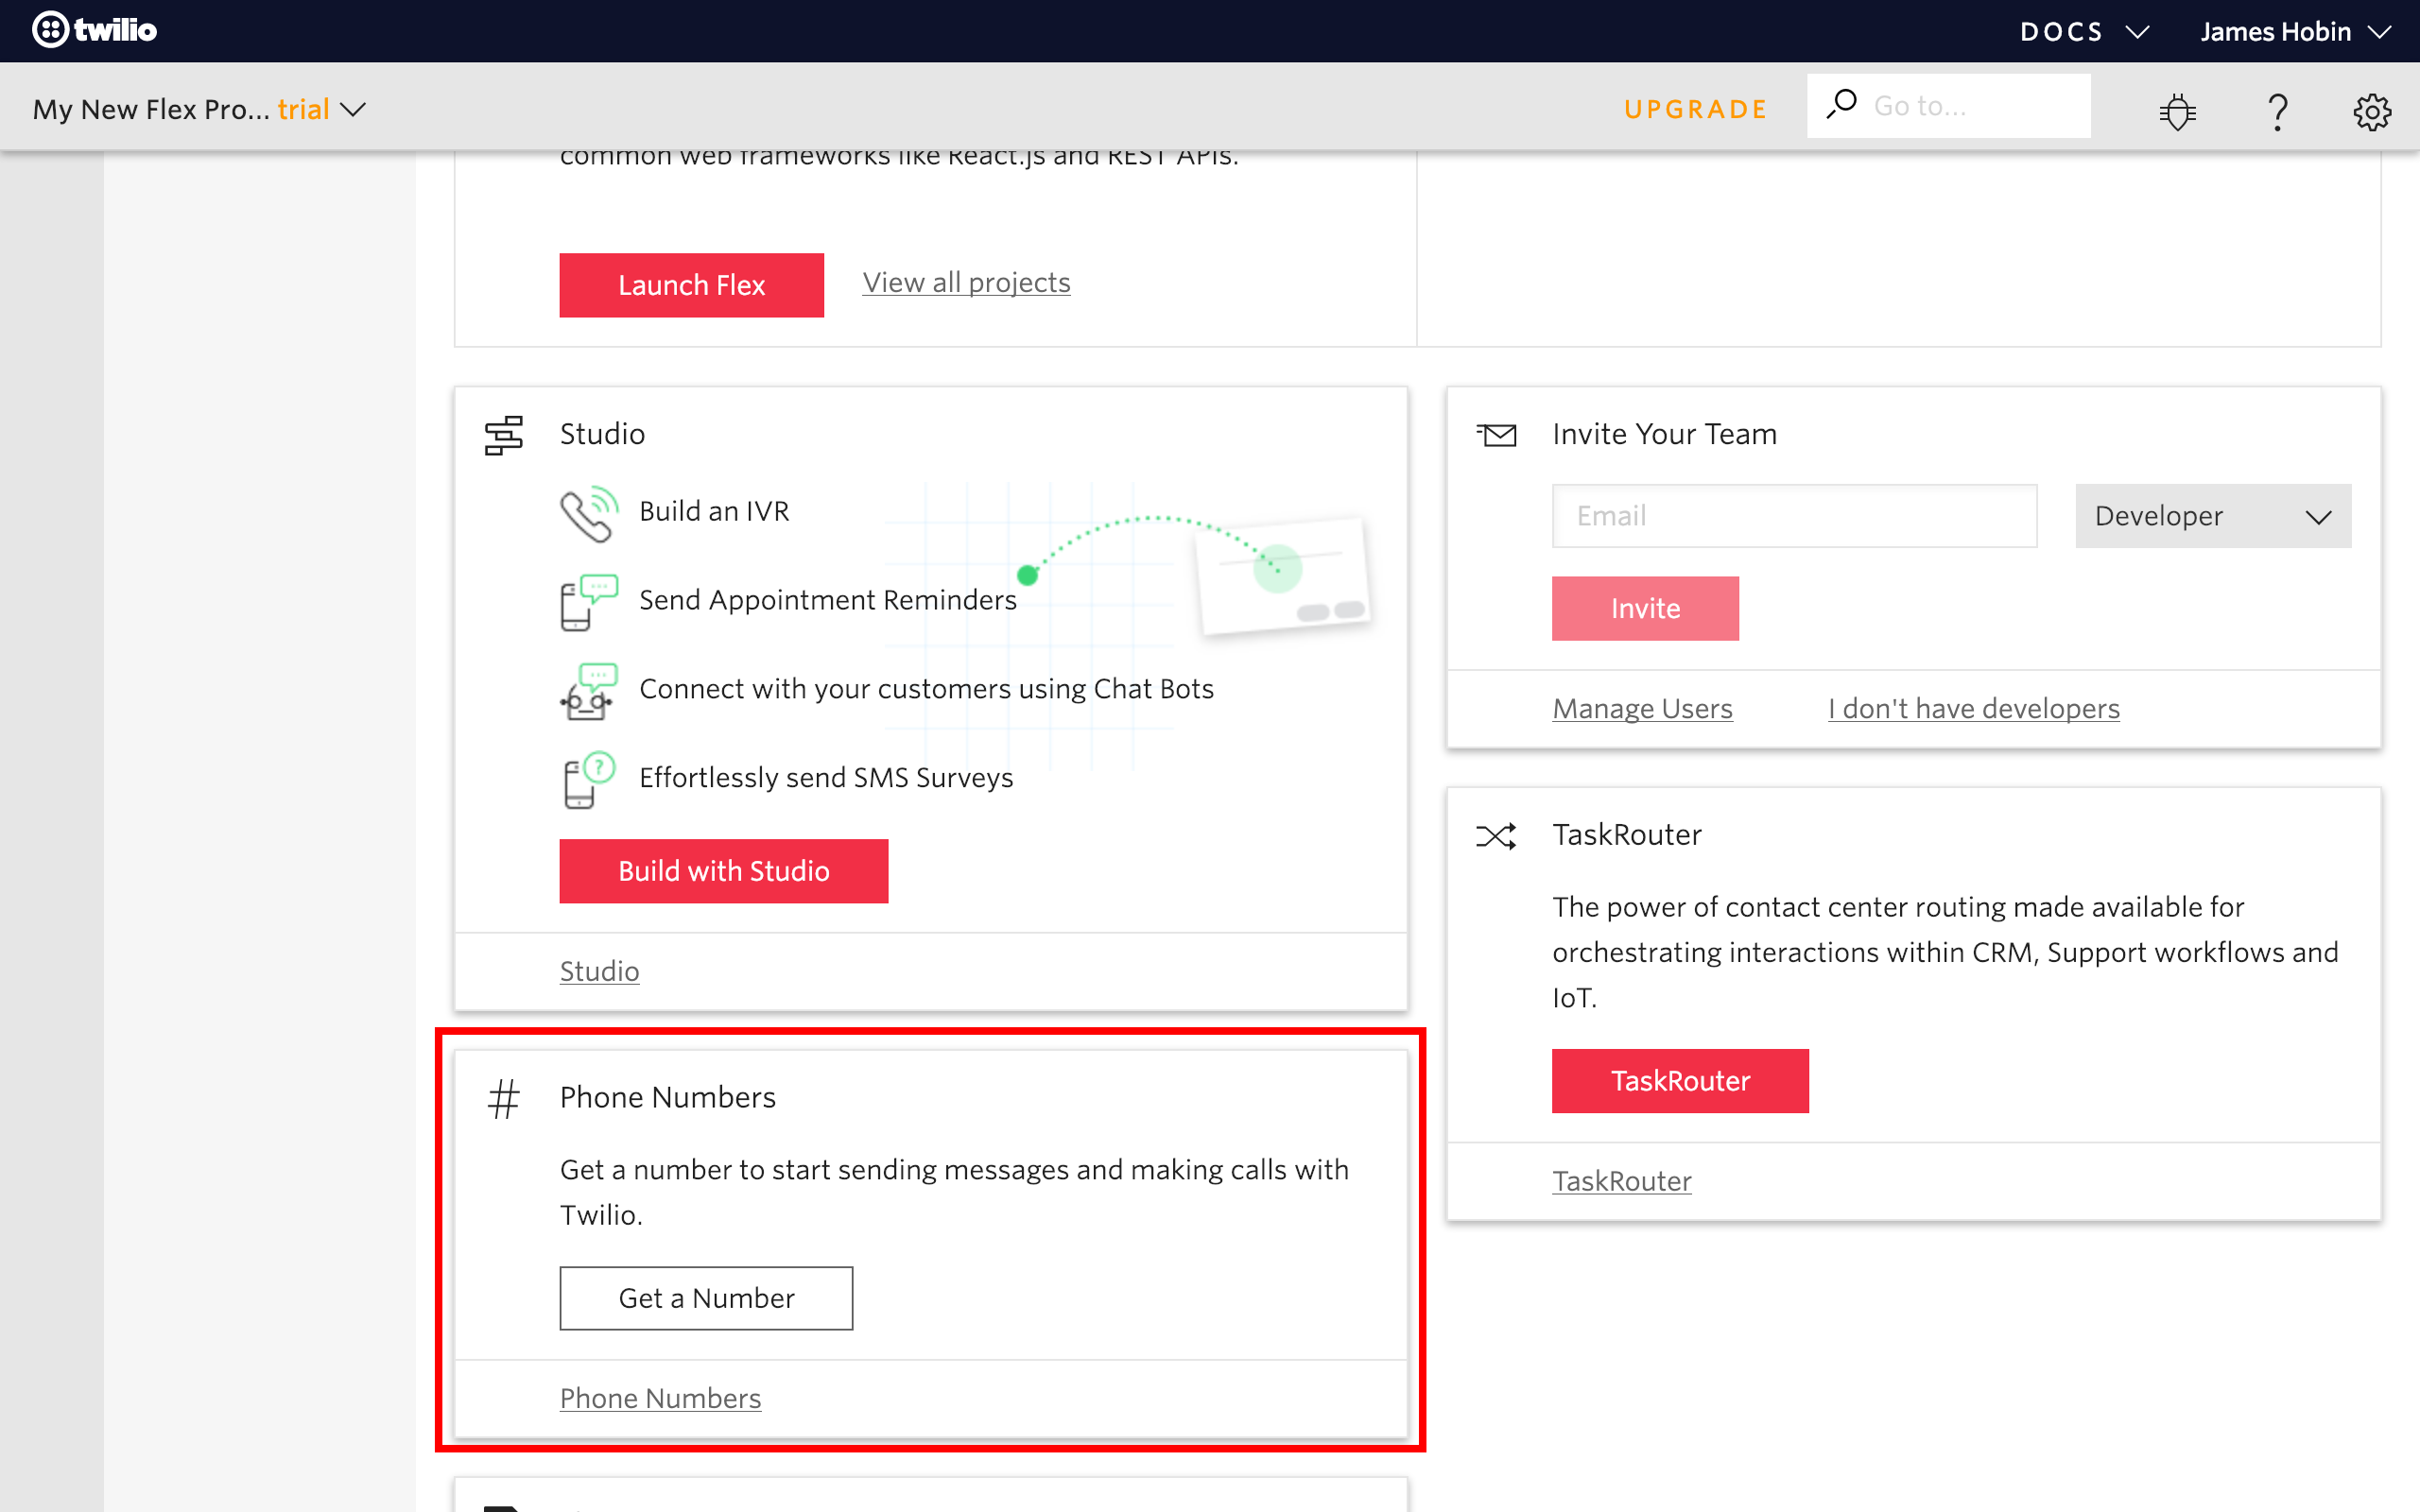
Task: Click the Phone Numbers hash icon
Action: tap(505, 1097)
